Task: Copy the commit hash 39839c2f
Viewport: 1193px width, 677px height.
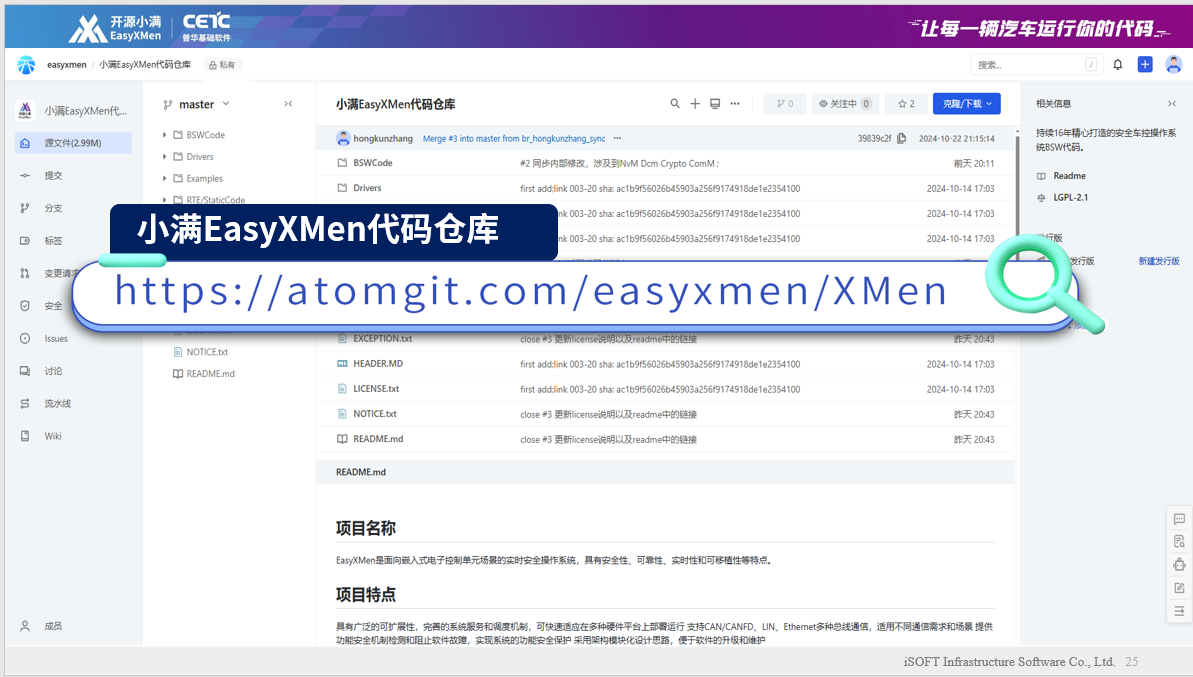Action: tap(902, 138)
